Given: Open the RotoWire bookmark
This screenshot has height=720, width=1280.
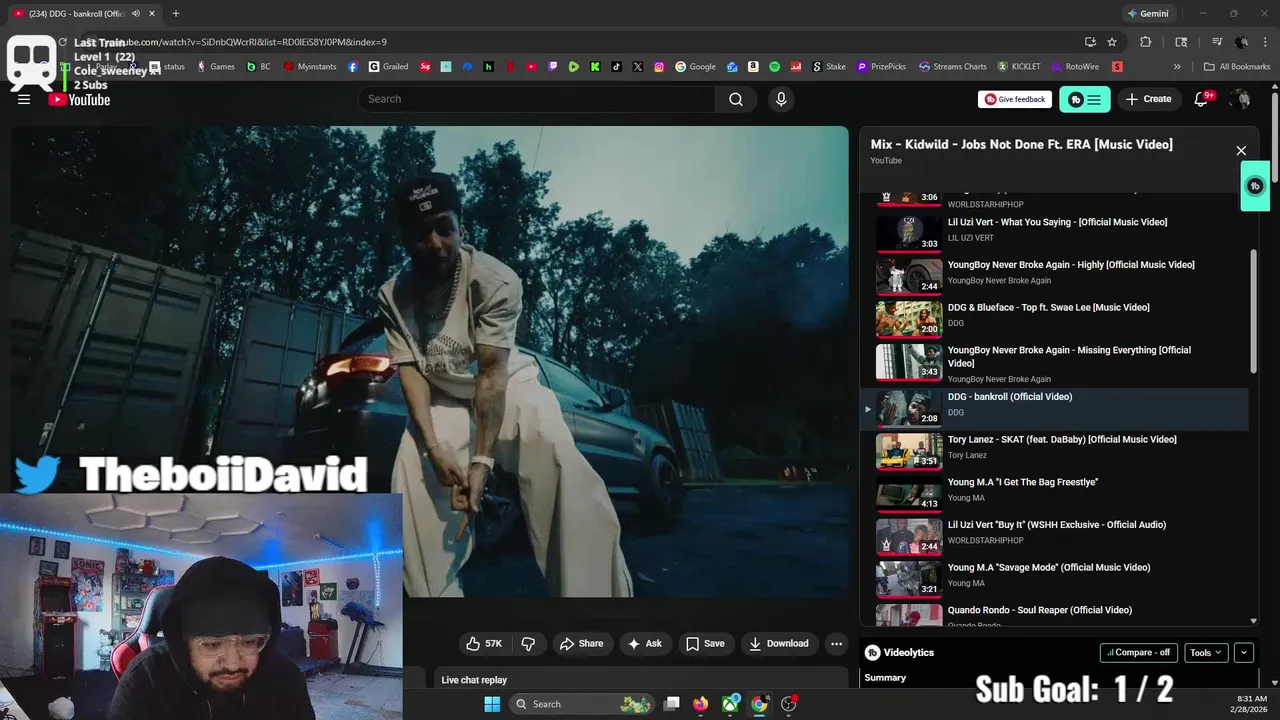Looking at the screenshot, I should pyautogui.click(x=1075, y=67).
